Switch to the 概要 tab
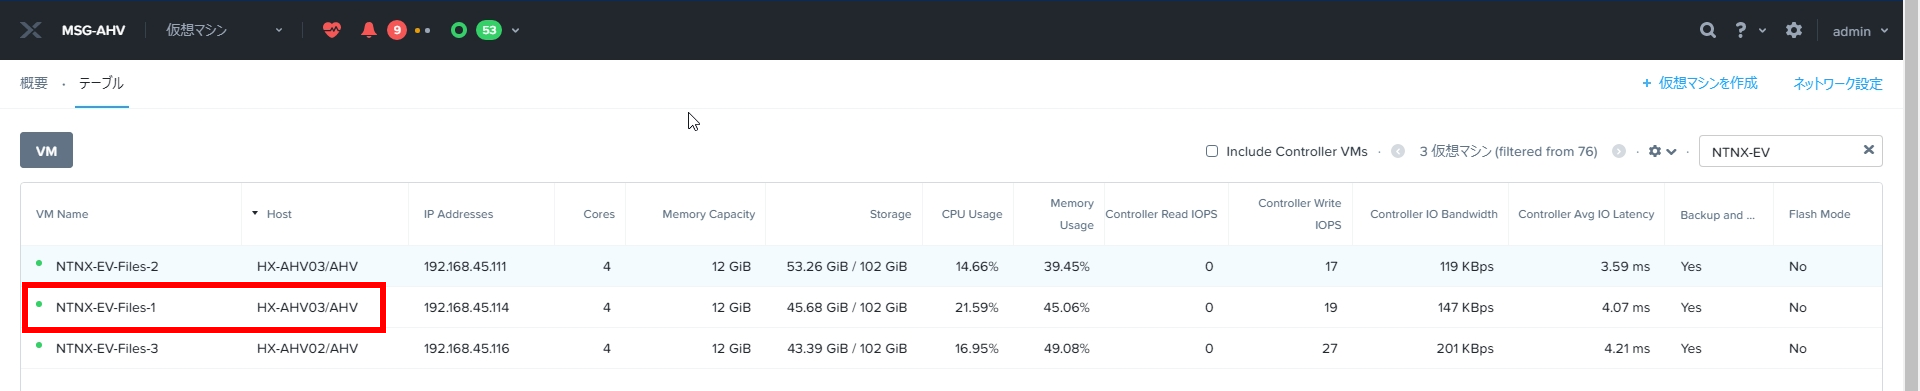 (34, 83)
